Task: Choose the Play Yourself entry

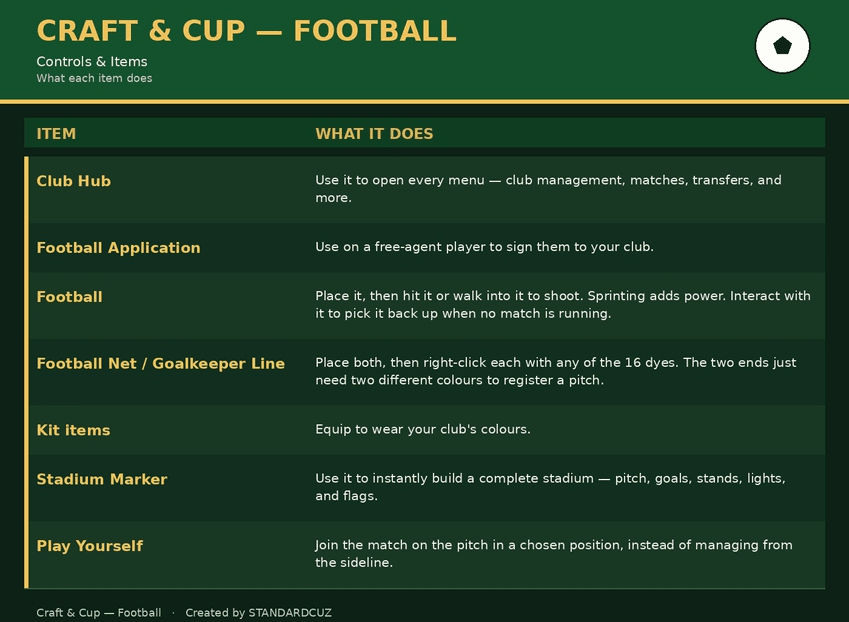Action: [x=89, y=546]
